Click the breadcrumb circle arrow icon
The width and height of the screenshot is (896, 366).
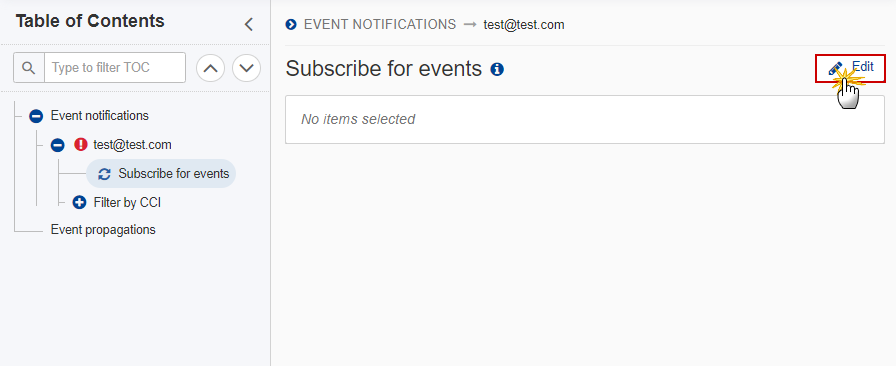coord(291,25)
